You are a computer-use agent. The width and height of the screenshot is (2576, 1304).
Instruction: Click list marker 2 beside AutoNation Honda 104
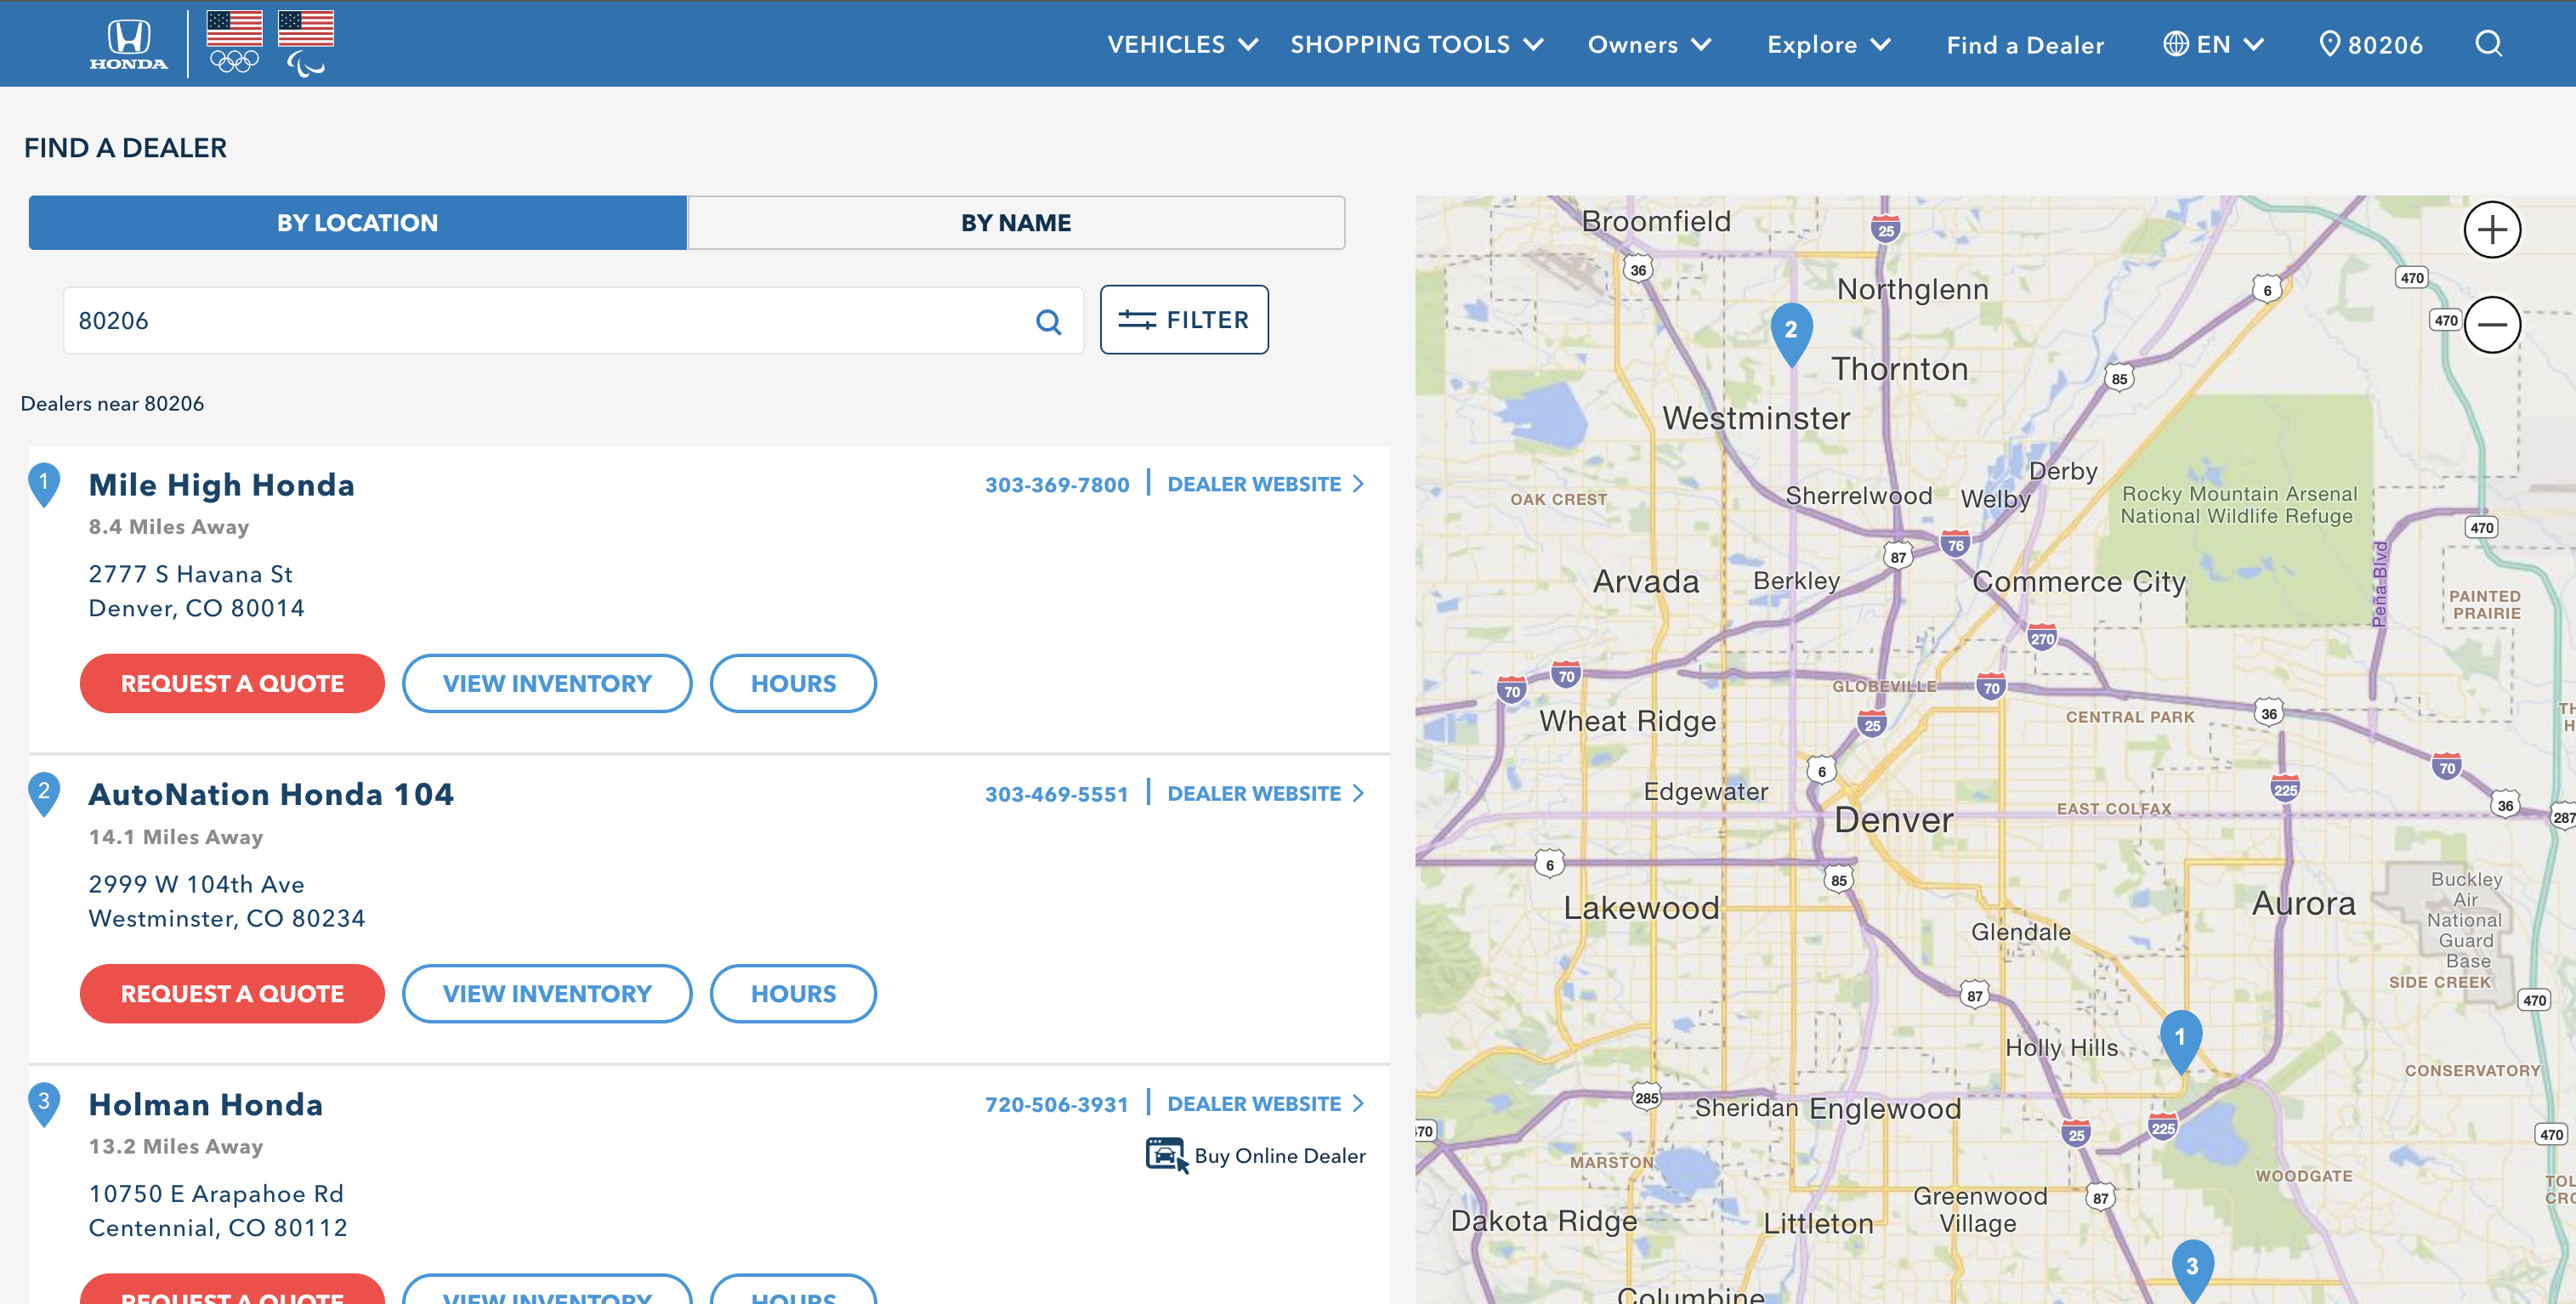tap(44, 794)
